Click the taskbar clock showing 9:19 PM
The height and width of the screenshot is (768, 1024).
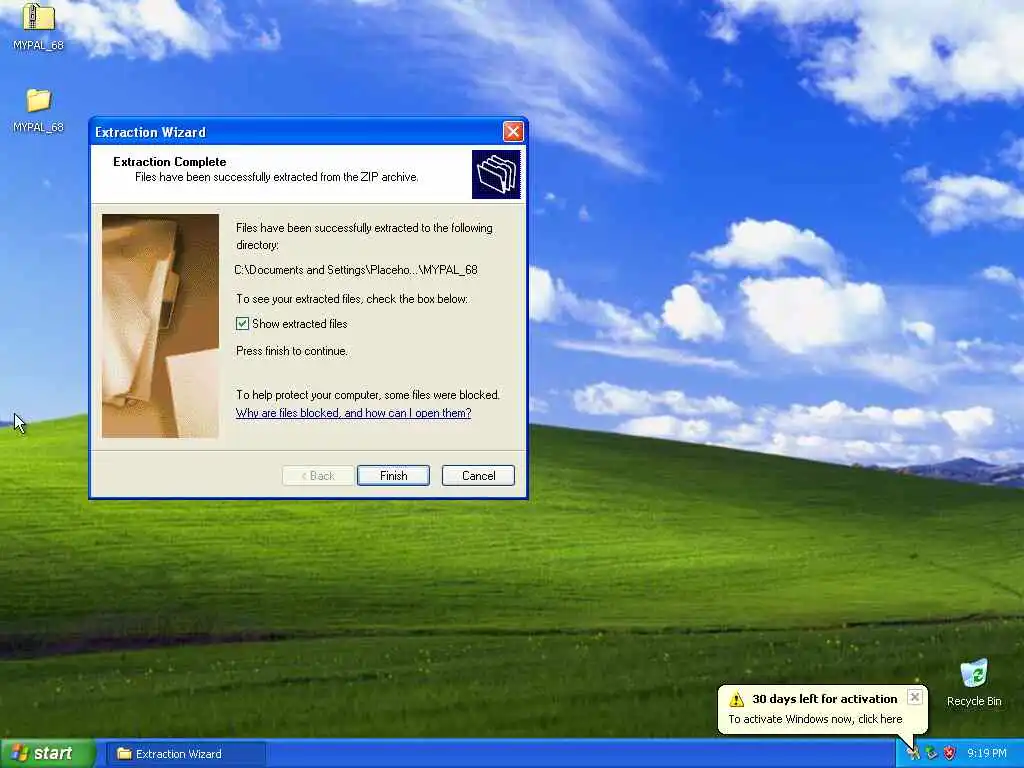(986, 753)
